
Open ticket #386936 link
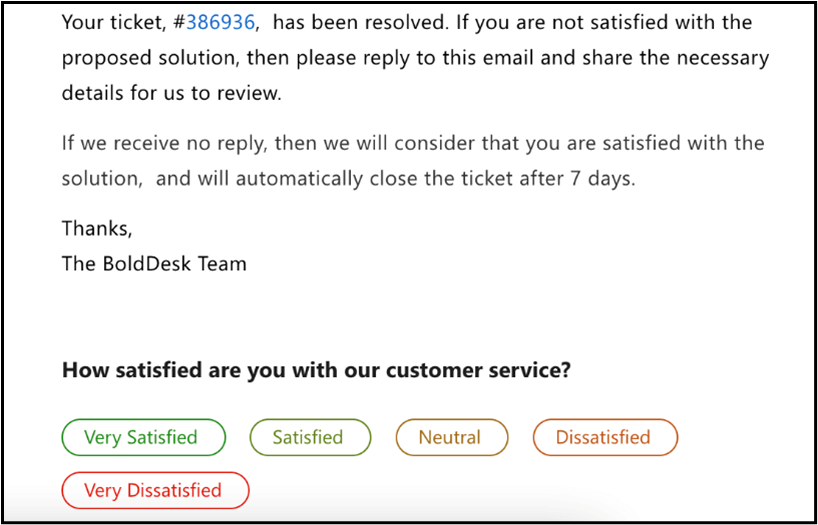pos(220,22)
